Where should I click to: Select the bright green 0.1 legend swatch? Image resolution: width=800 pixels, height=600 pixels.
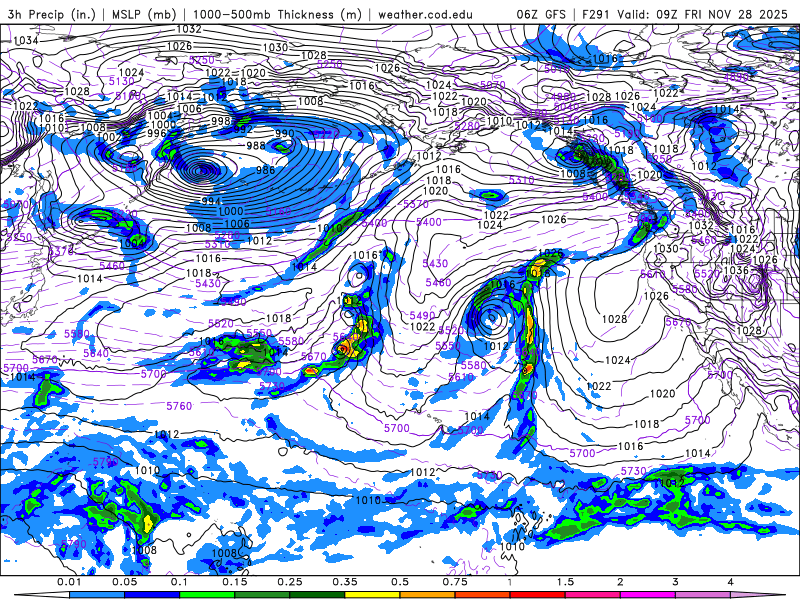(x=207, y=595)
